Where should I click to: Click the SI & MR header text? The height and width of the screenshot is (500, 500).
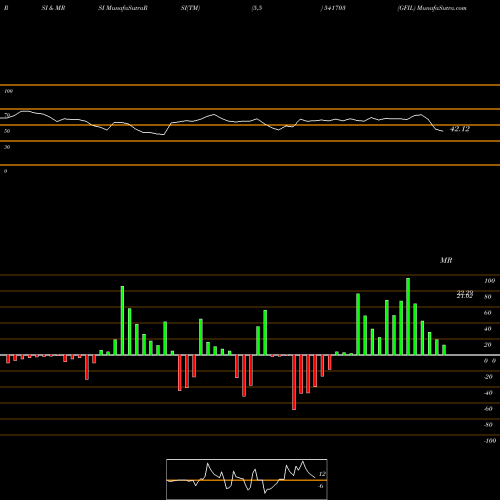click(x=53, y=8)
